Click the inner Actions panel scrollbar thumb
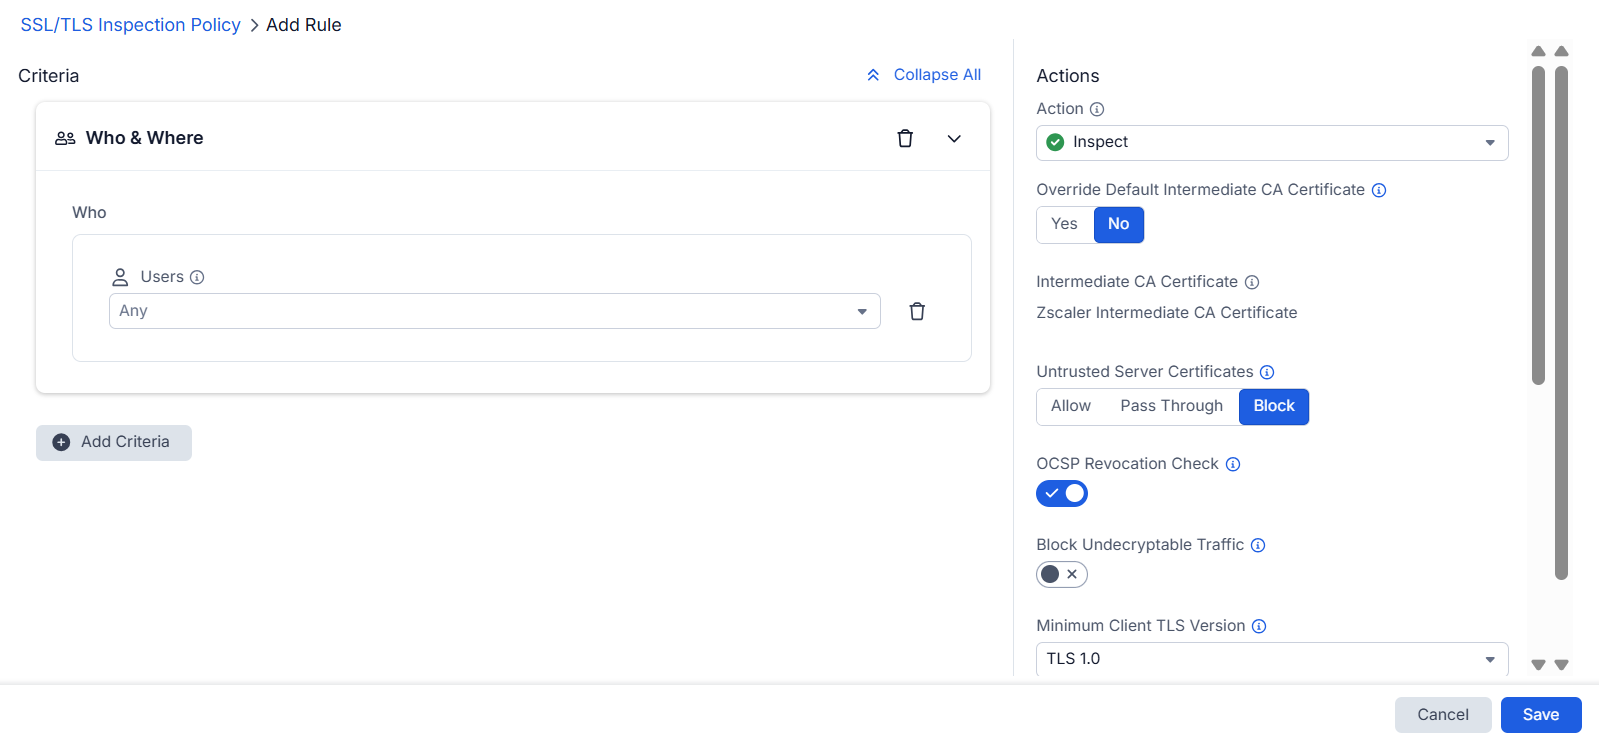Screen dimensions: 1599x740 click(x=1539, y=225)
